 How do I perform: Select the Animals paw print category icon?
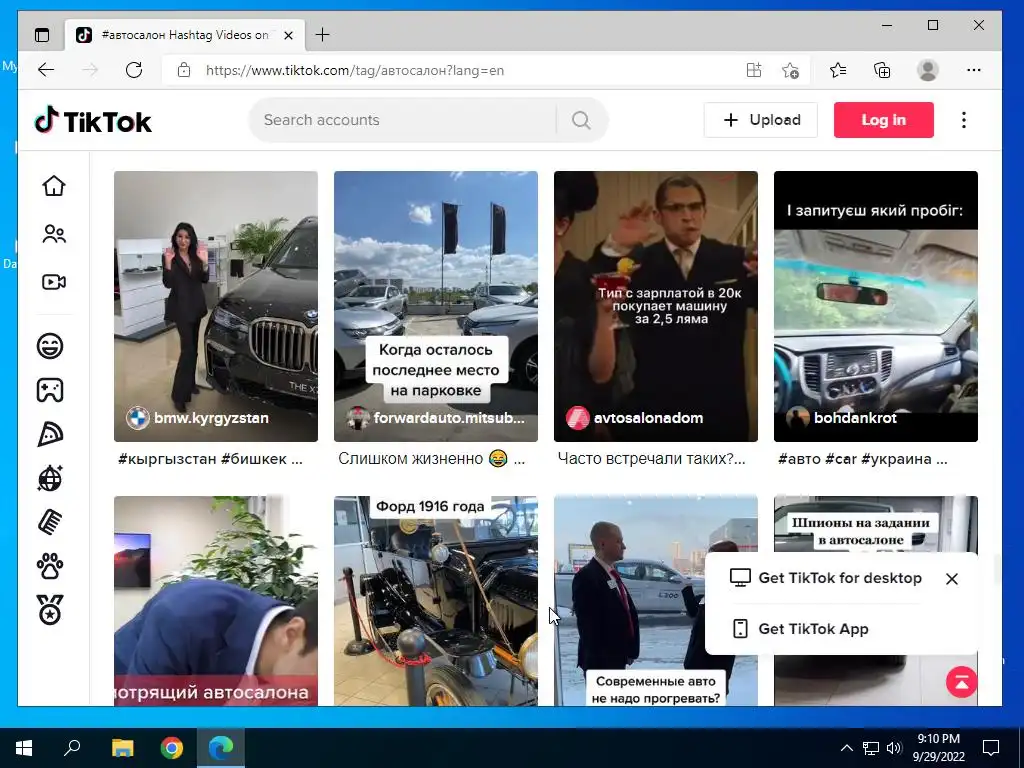tap(50, 566)
